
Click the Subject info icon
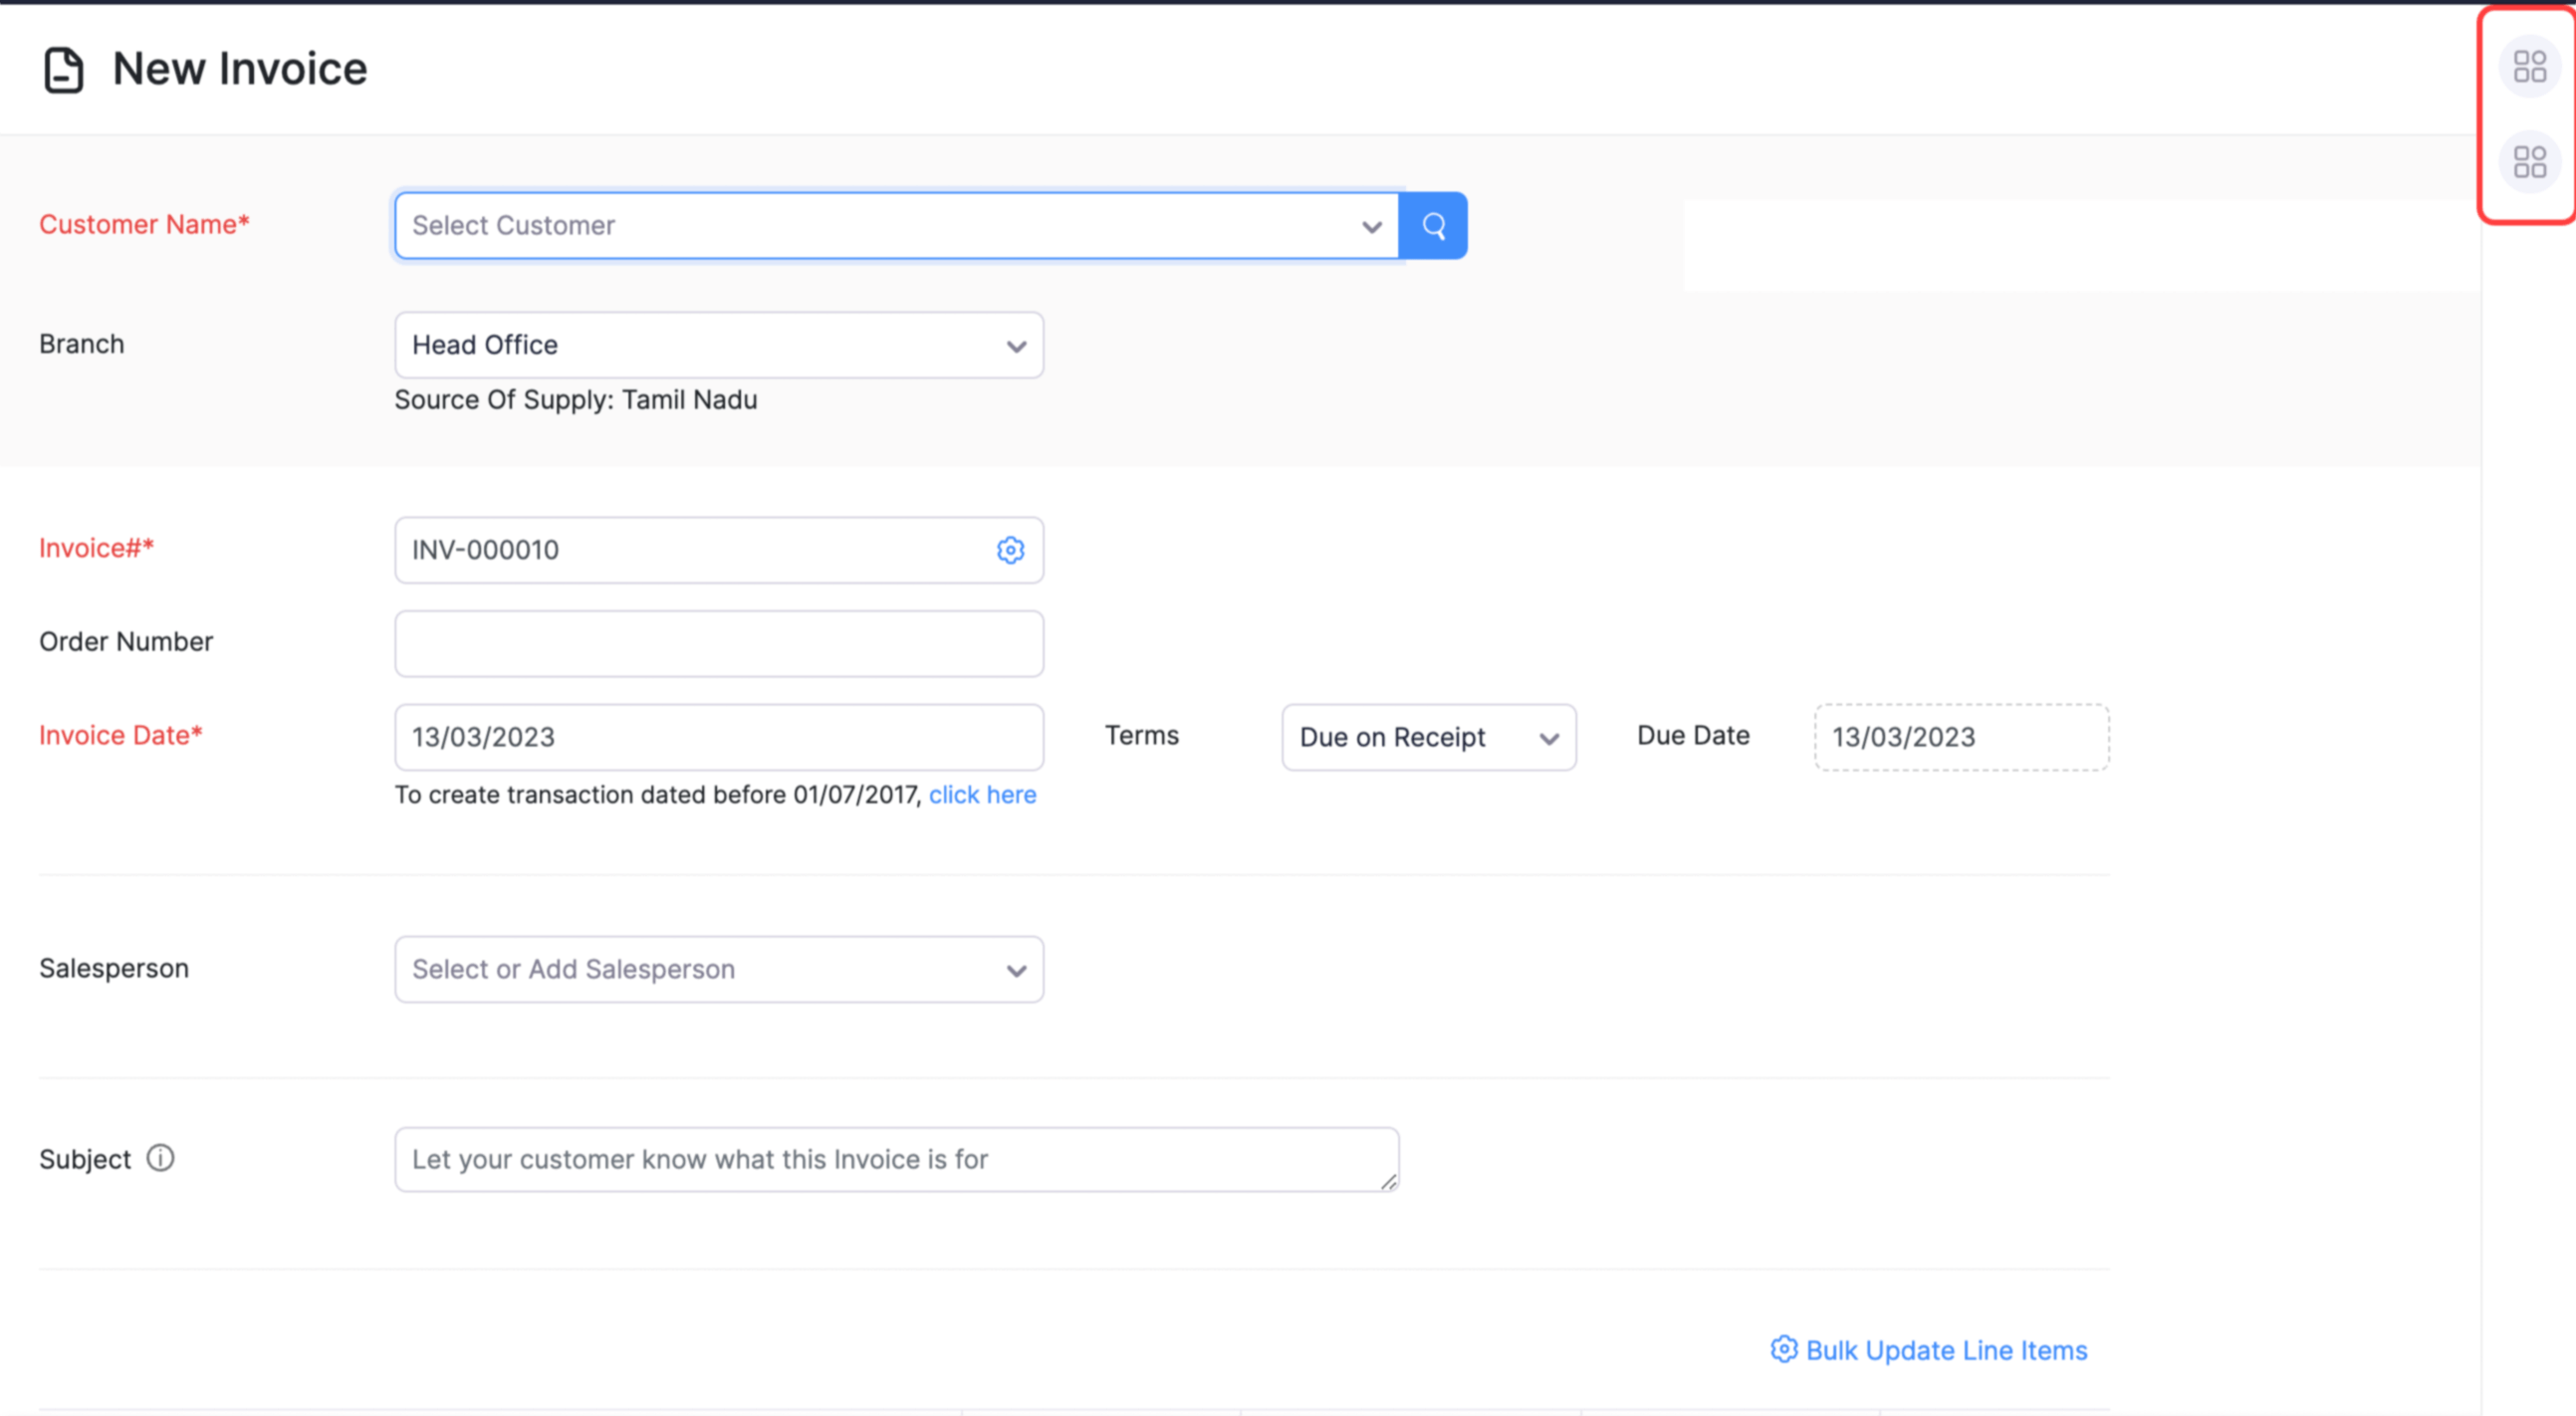pos(160,1158)
